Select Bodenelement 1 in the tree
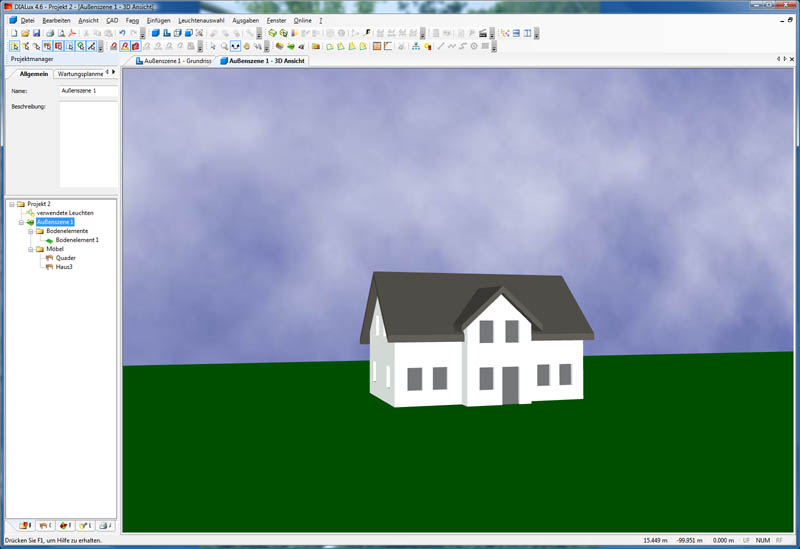The image size is (800, 549). click(x=76, y=240)
